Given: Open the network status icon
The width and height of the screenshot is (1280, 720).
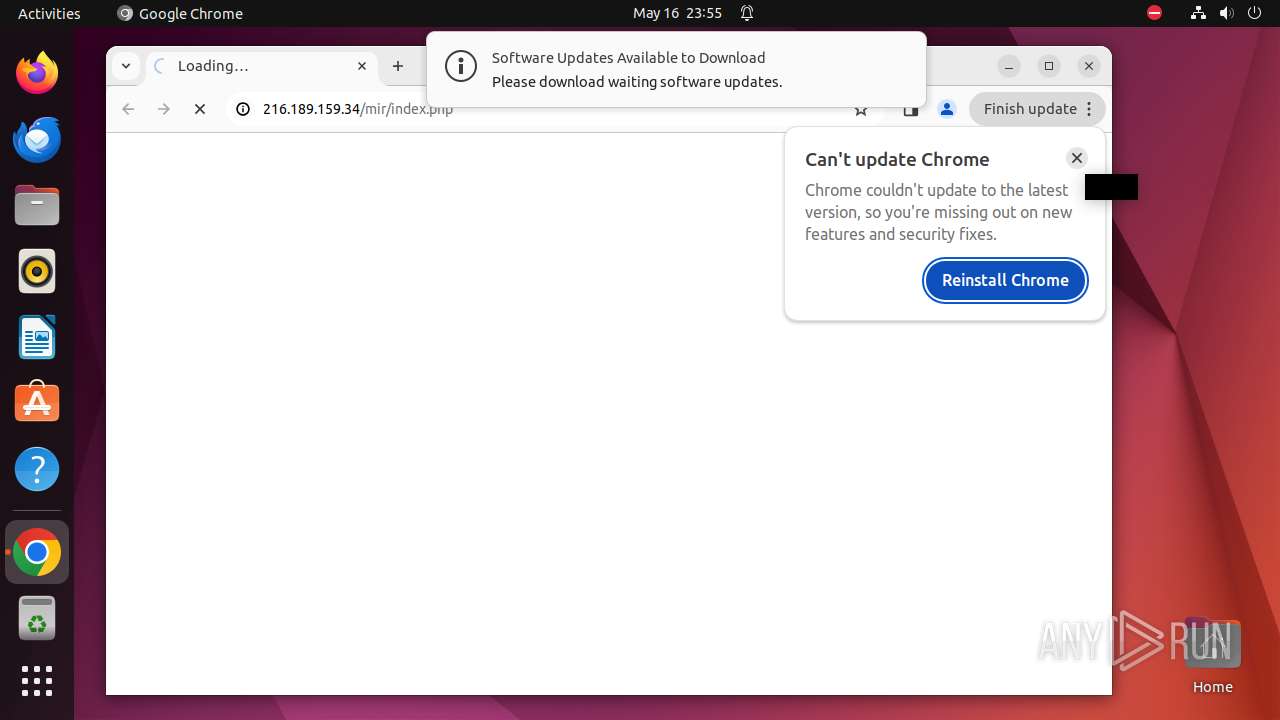Looking at the screenshot, I should tap(1198, 13).
